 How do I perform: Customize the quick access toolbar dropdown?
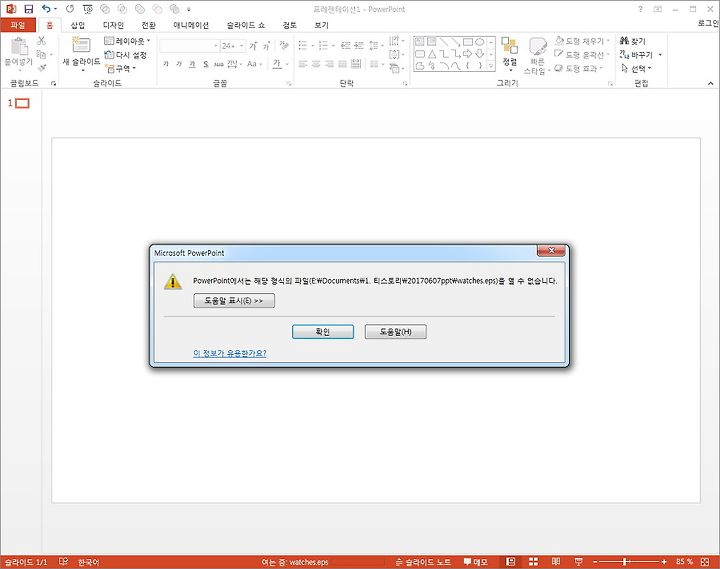[x=188, y=9]
